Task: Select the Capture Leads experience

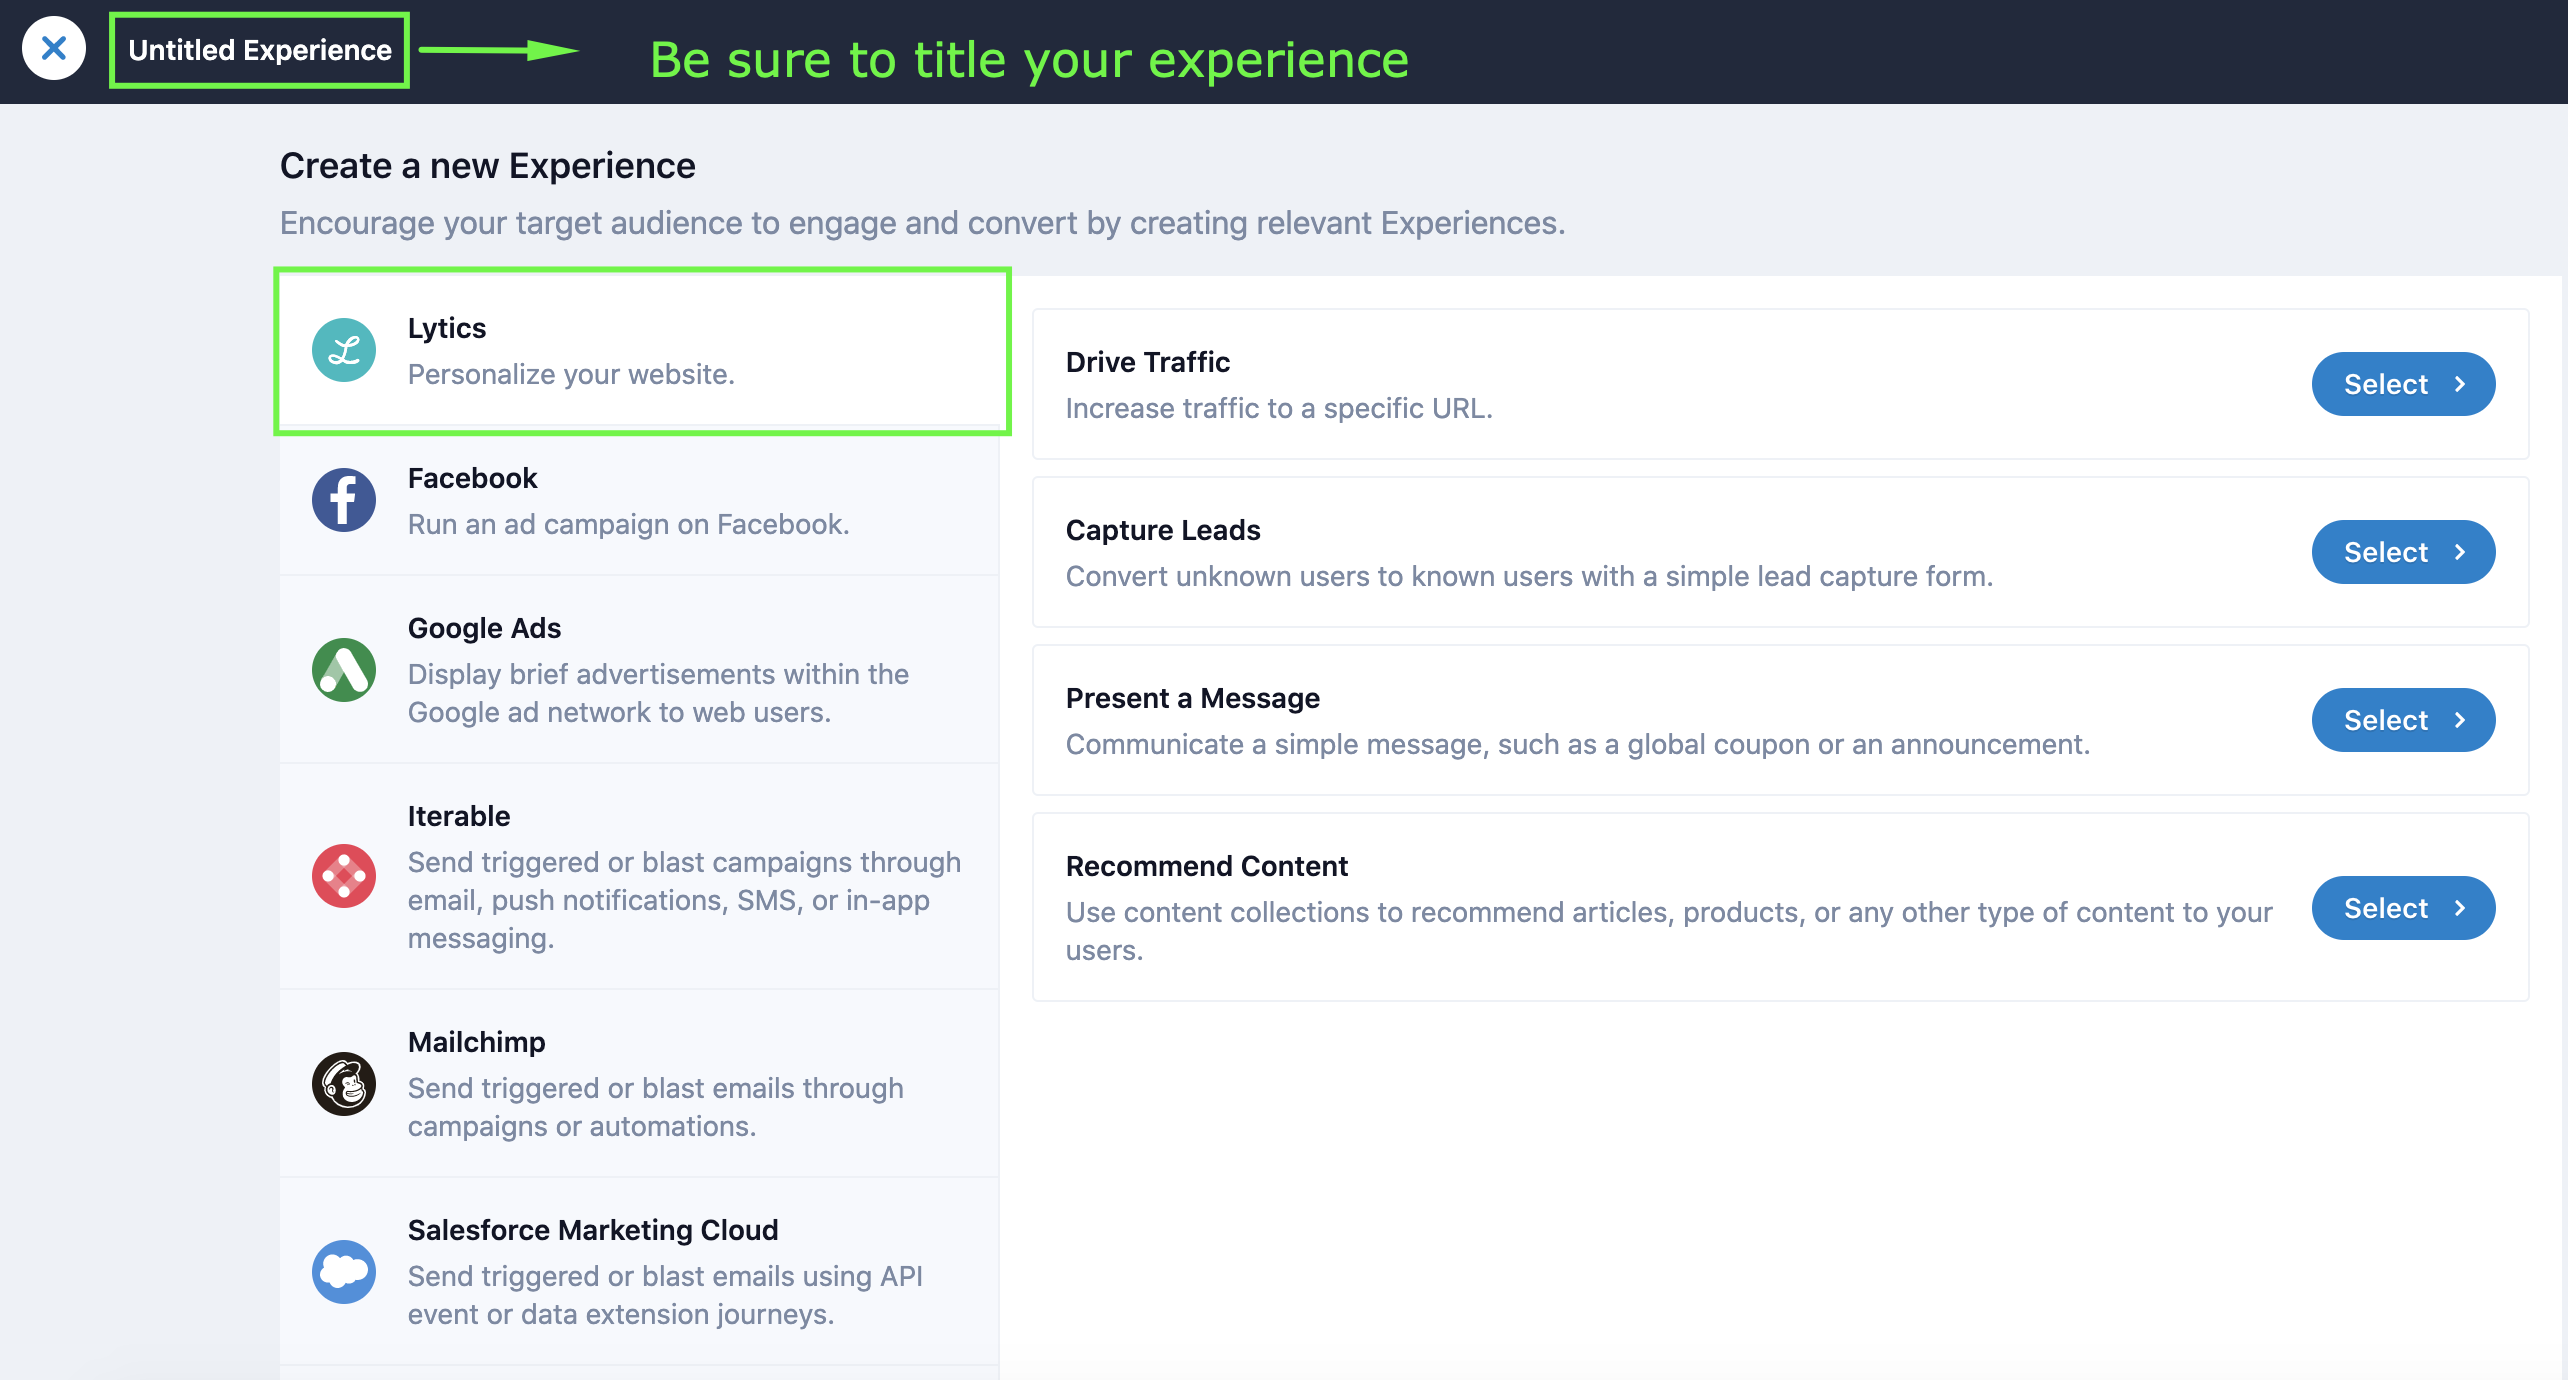Action: point(2403,551)
